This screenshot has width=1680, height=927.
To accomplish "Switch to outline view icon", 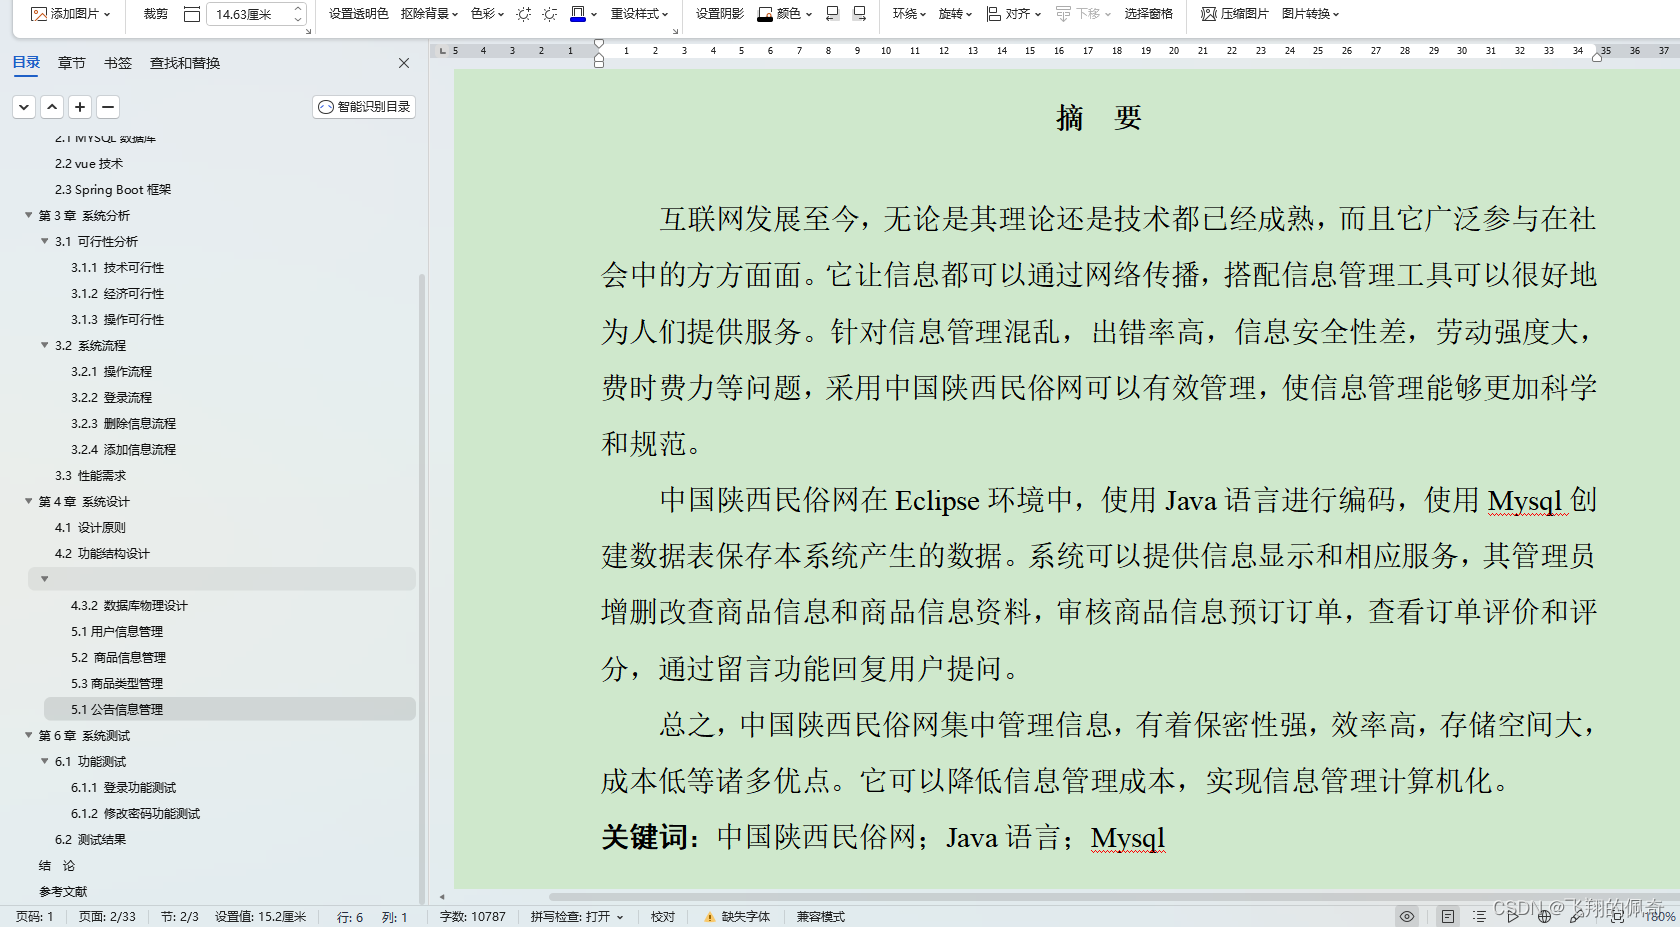I will click(x=1479, y=916).
